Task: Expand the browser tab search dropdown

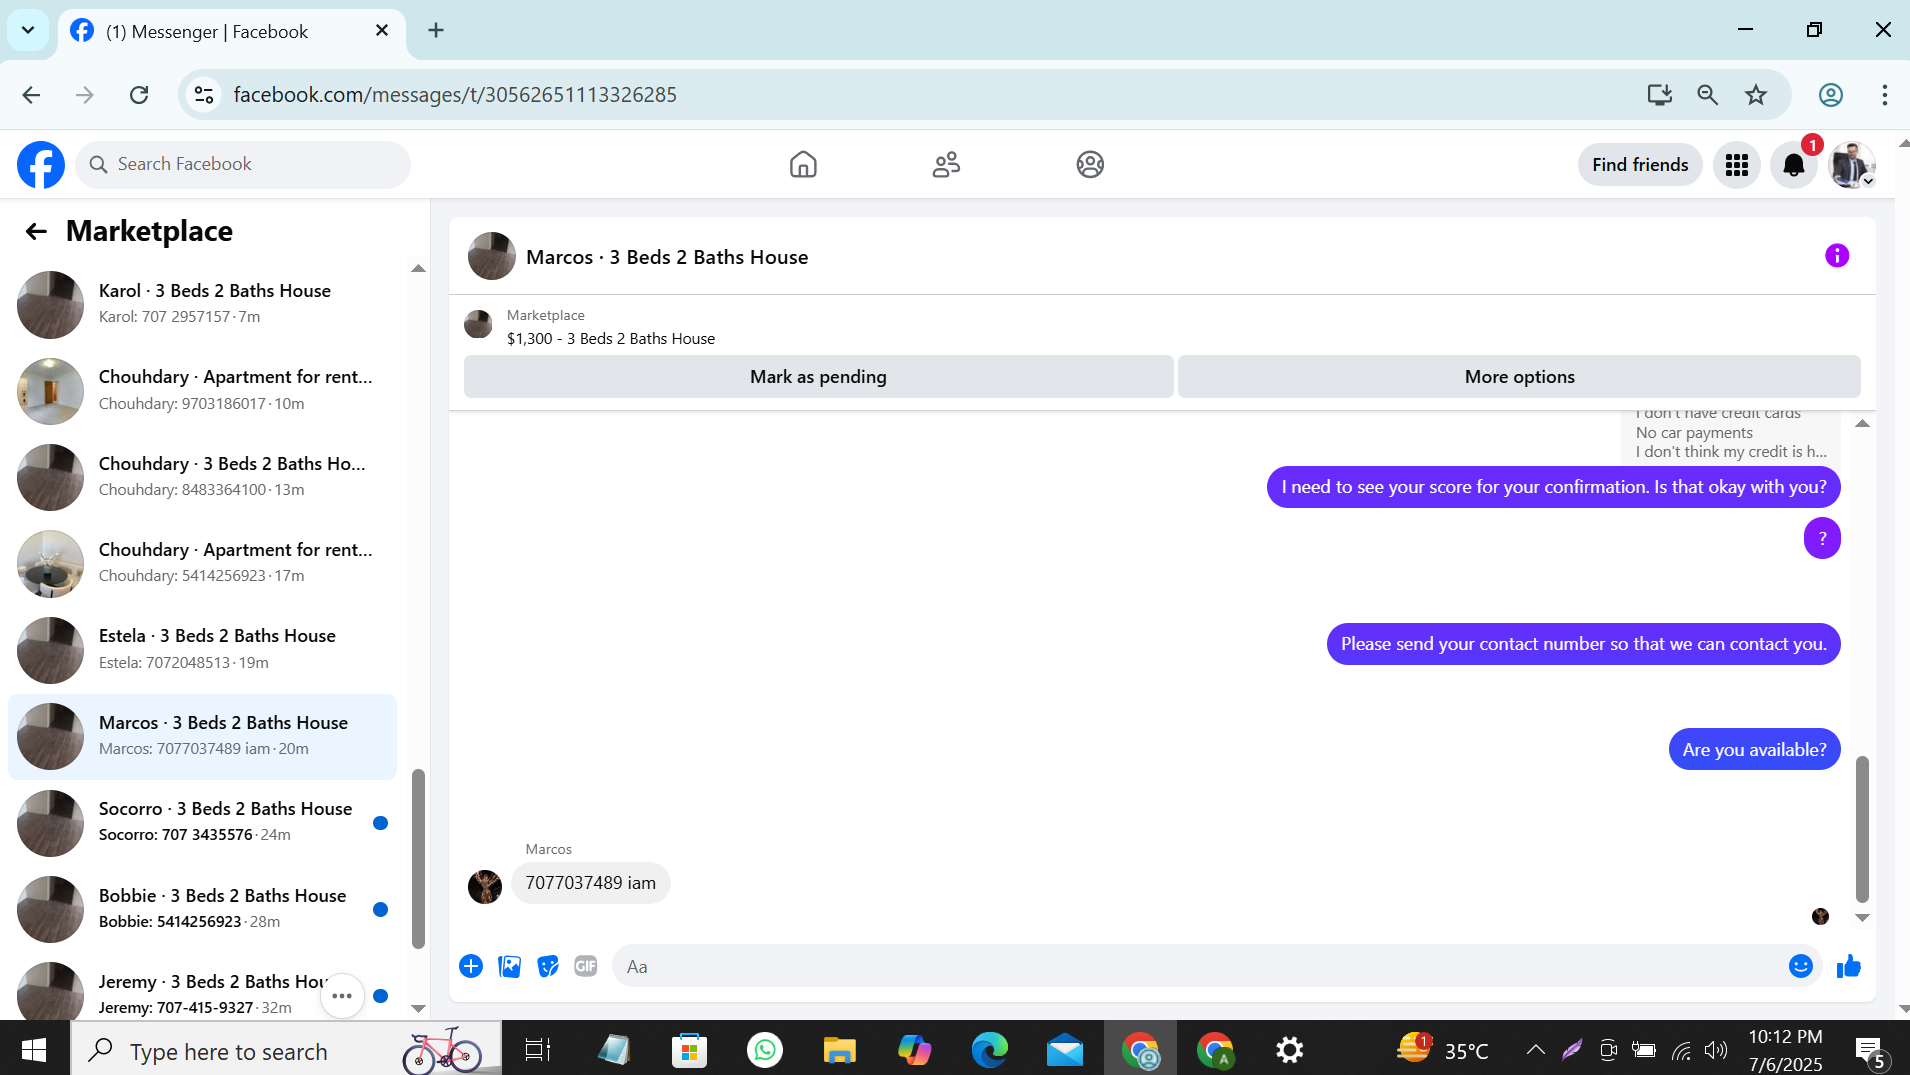Action: click(28, 30)
